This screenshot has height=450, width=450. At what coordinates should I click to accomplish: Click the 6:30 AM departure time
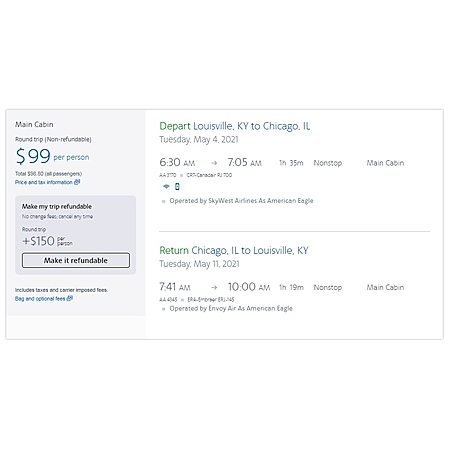click(x=177, y=163)
